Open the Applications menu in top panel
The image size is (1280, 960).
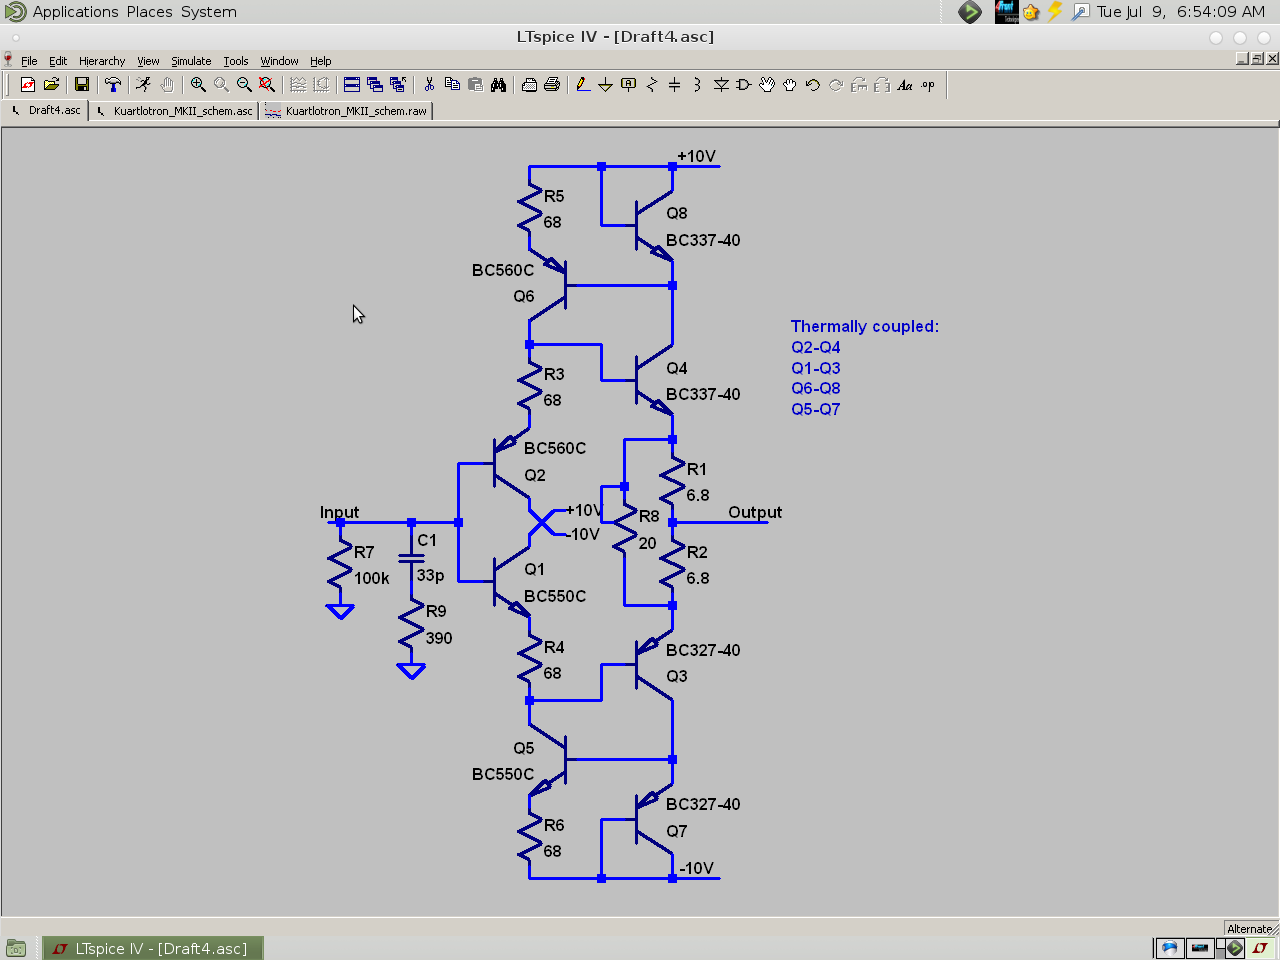[x=75, y=12]
